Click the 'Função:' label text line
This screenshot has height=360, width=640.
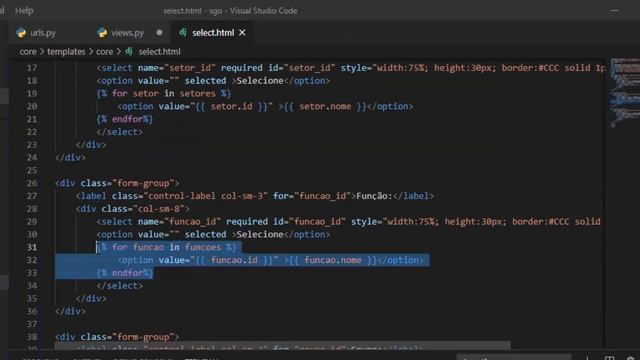tap(254, 196)
